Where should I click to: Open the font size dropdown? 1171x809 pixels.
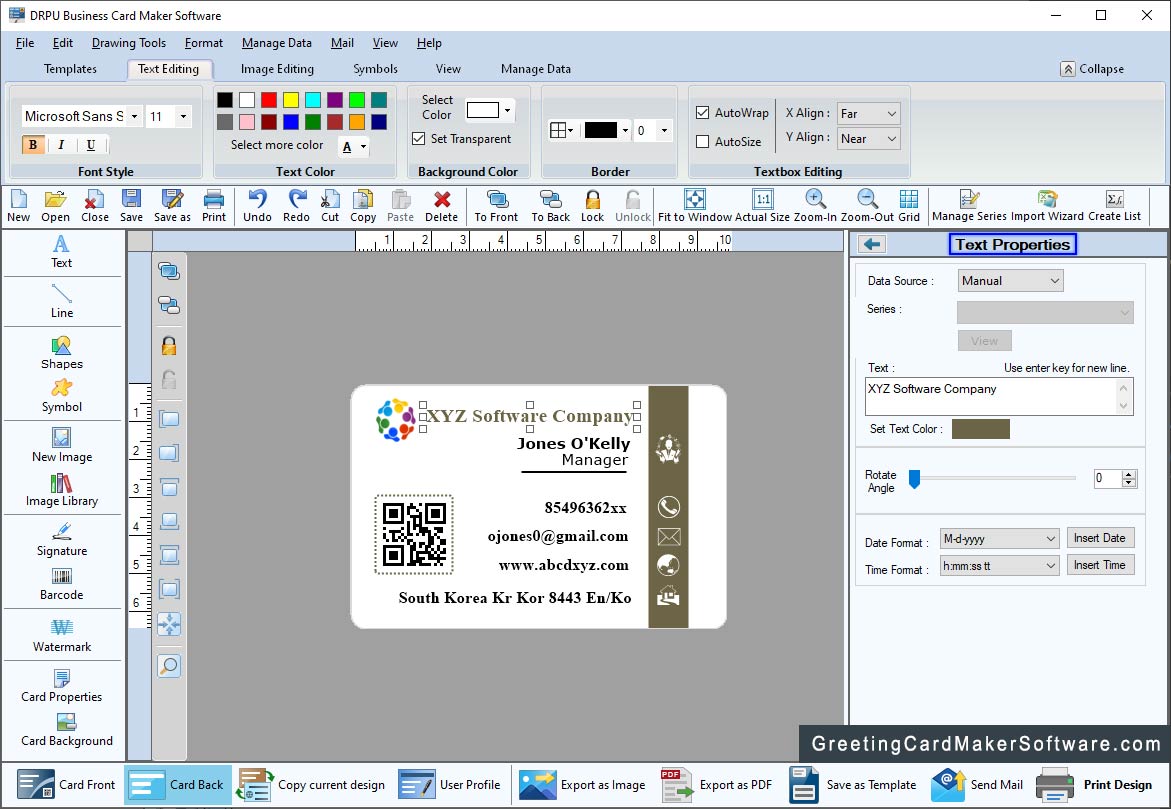[x=183, y=116]
